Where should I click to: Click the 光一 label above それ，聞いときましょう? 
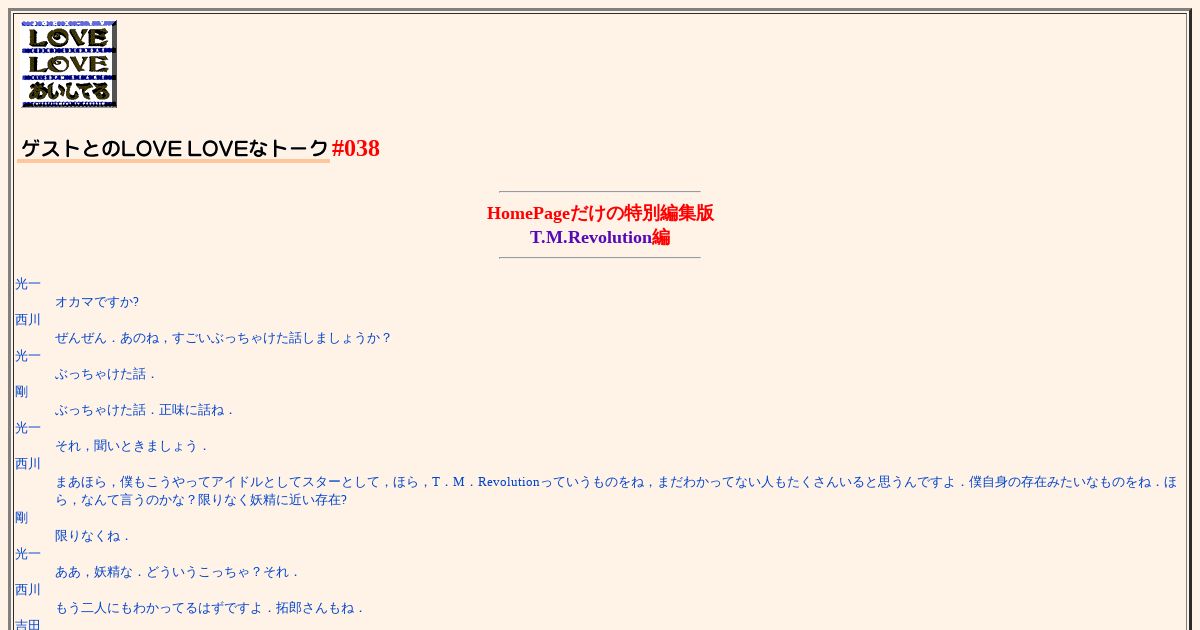click(x=28, y=428)
